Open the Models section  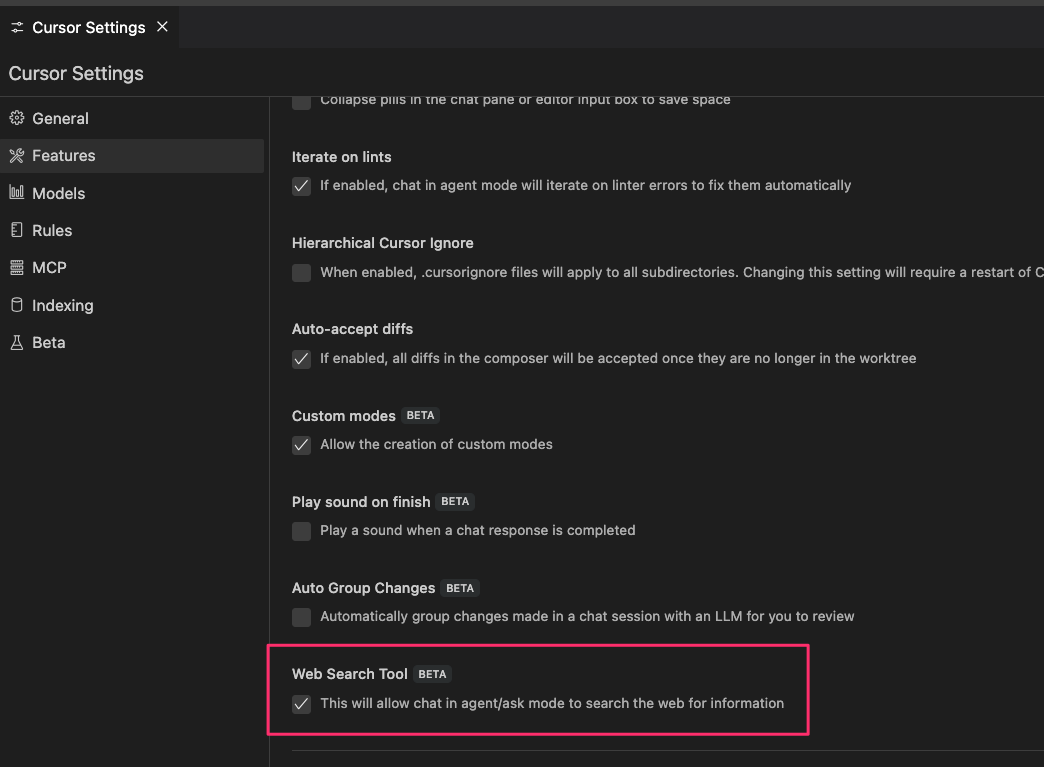(x=132, y=193)
